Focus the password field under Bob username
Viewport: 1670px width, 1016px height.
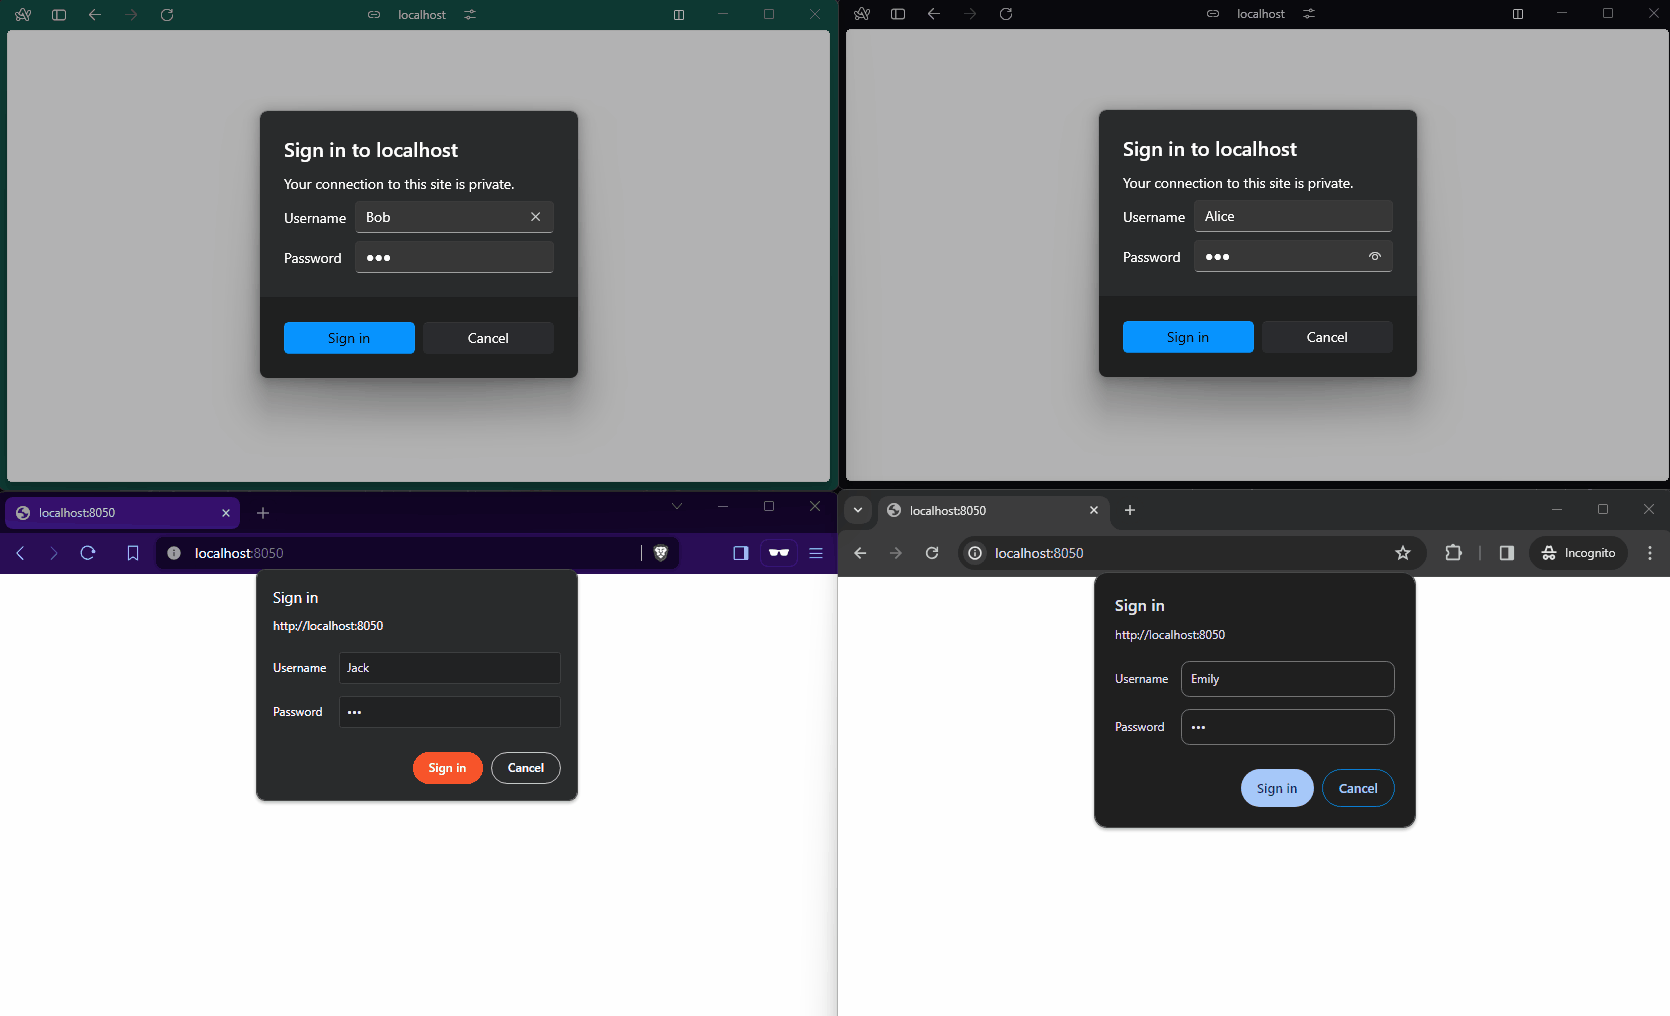click(454, 257)
